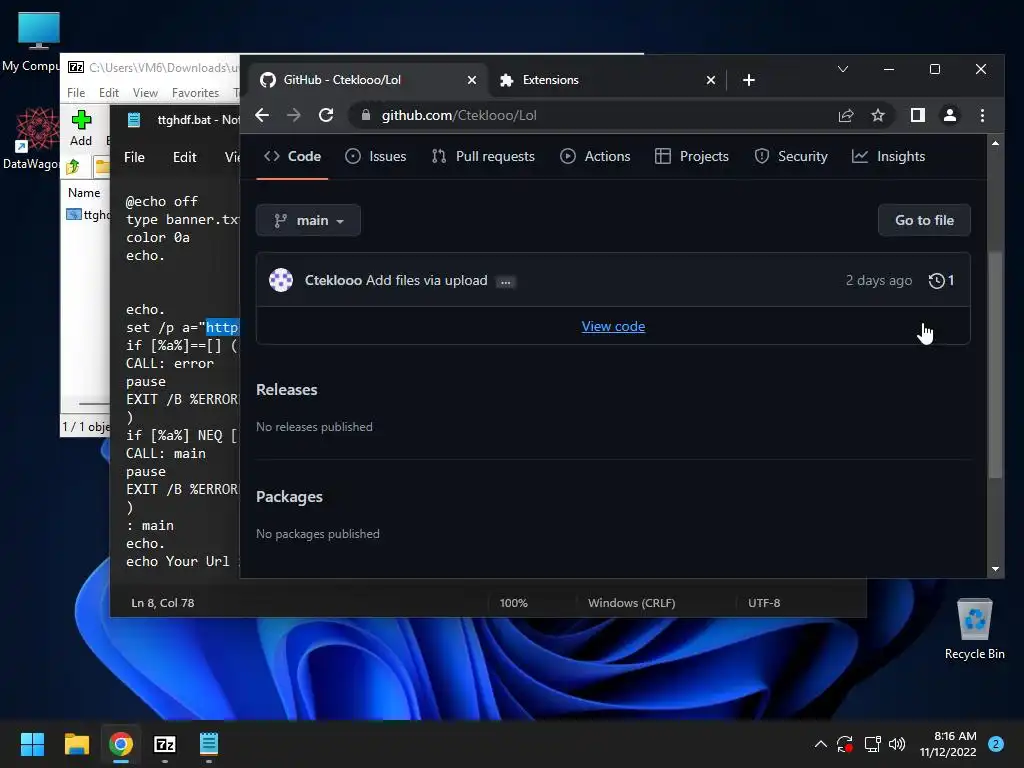Click the Name column header in 7-Zip

click(84, 193)
